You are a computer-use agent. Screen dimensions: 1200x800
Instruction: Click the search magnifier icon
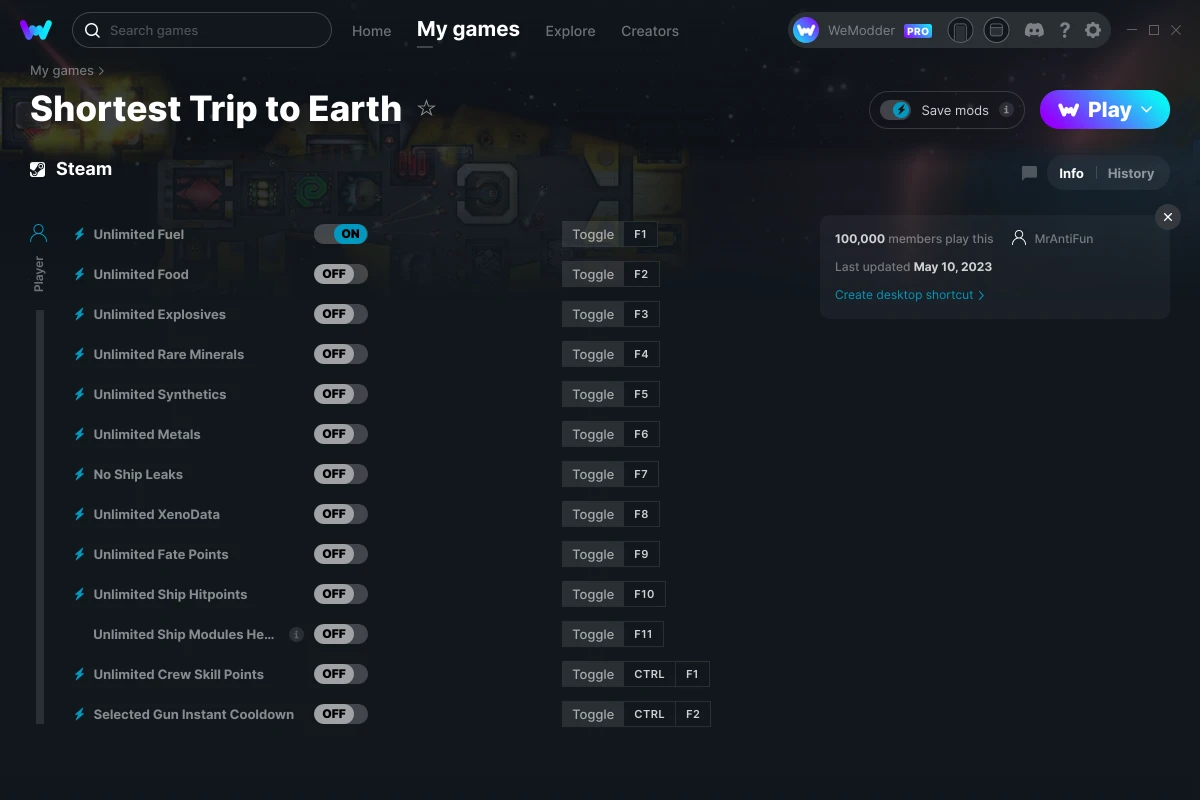point(92,30)
